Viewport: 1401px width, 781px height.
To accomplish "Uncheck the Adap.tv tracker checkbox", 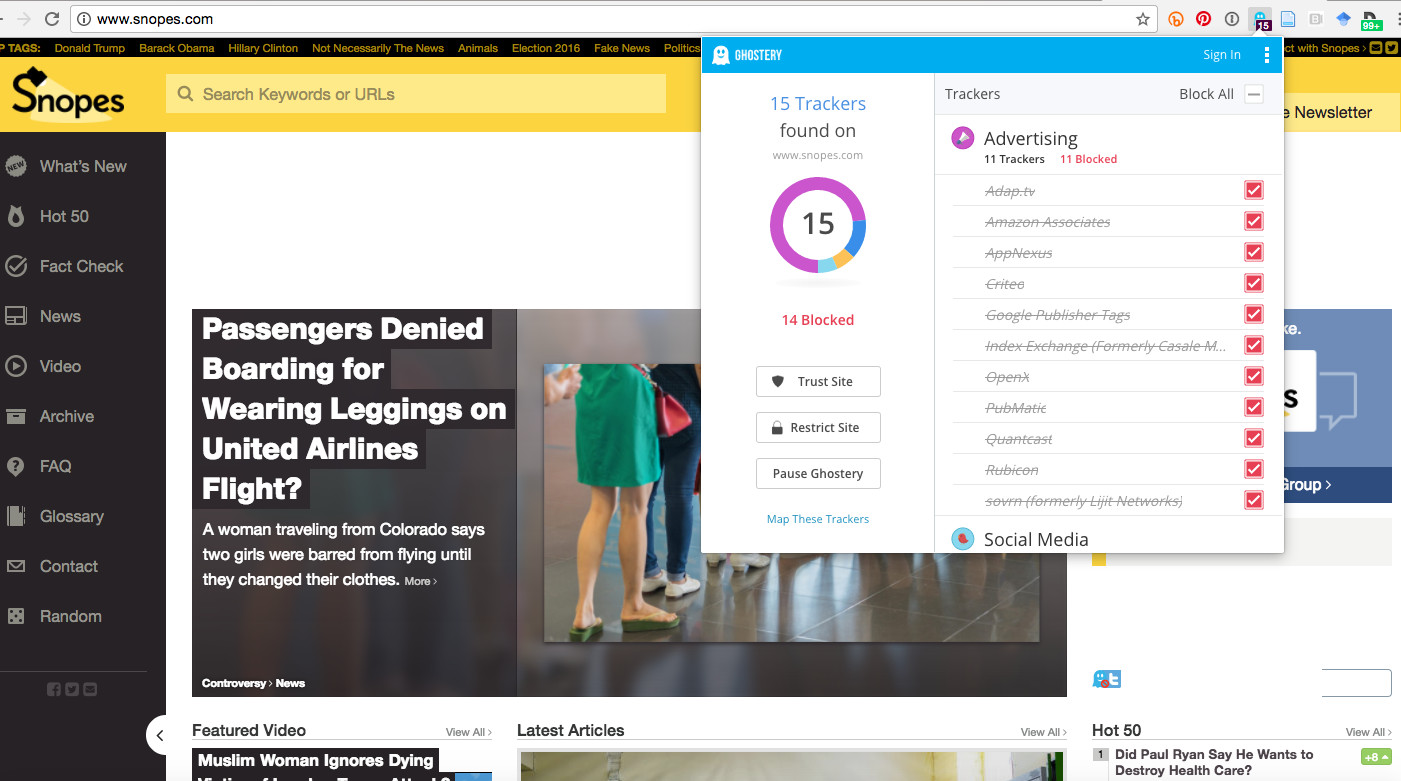I will (1253, 190).
